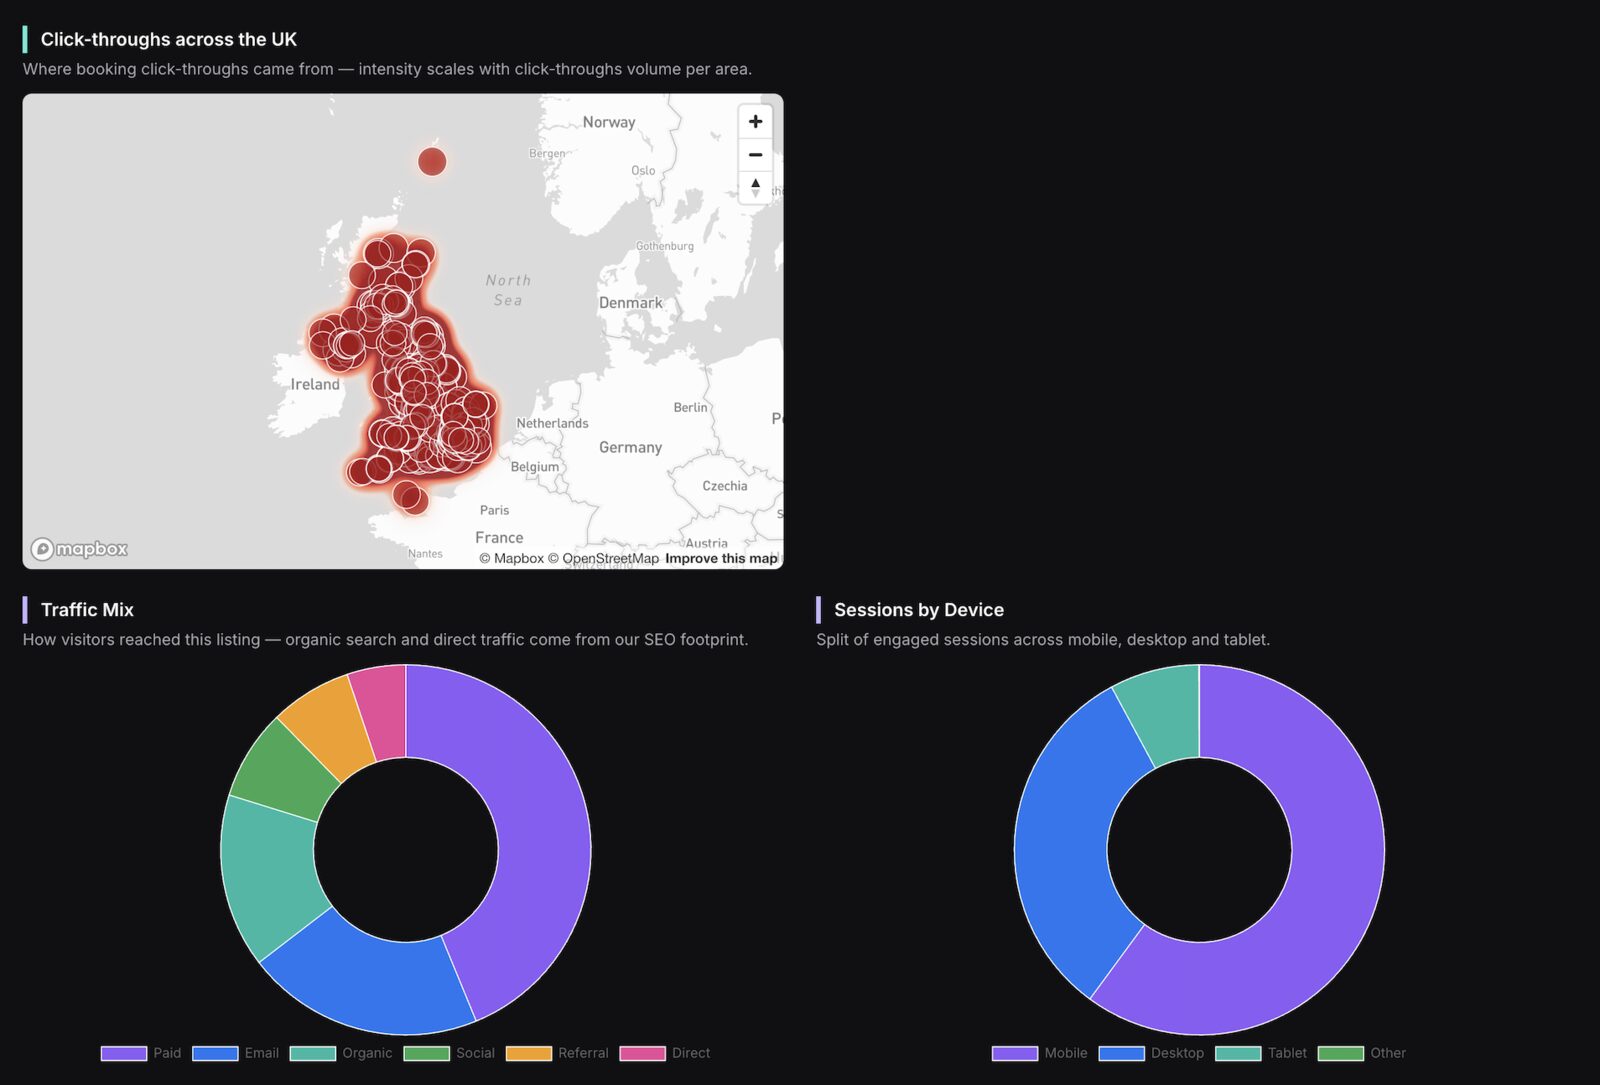
Task: Click the Denmark label on map
Action: 630,303
